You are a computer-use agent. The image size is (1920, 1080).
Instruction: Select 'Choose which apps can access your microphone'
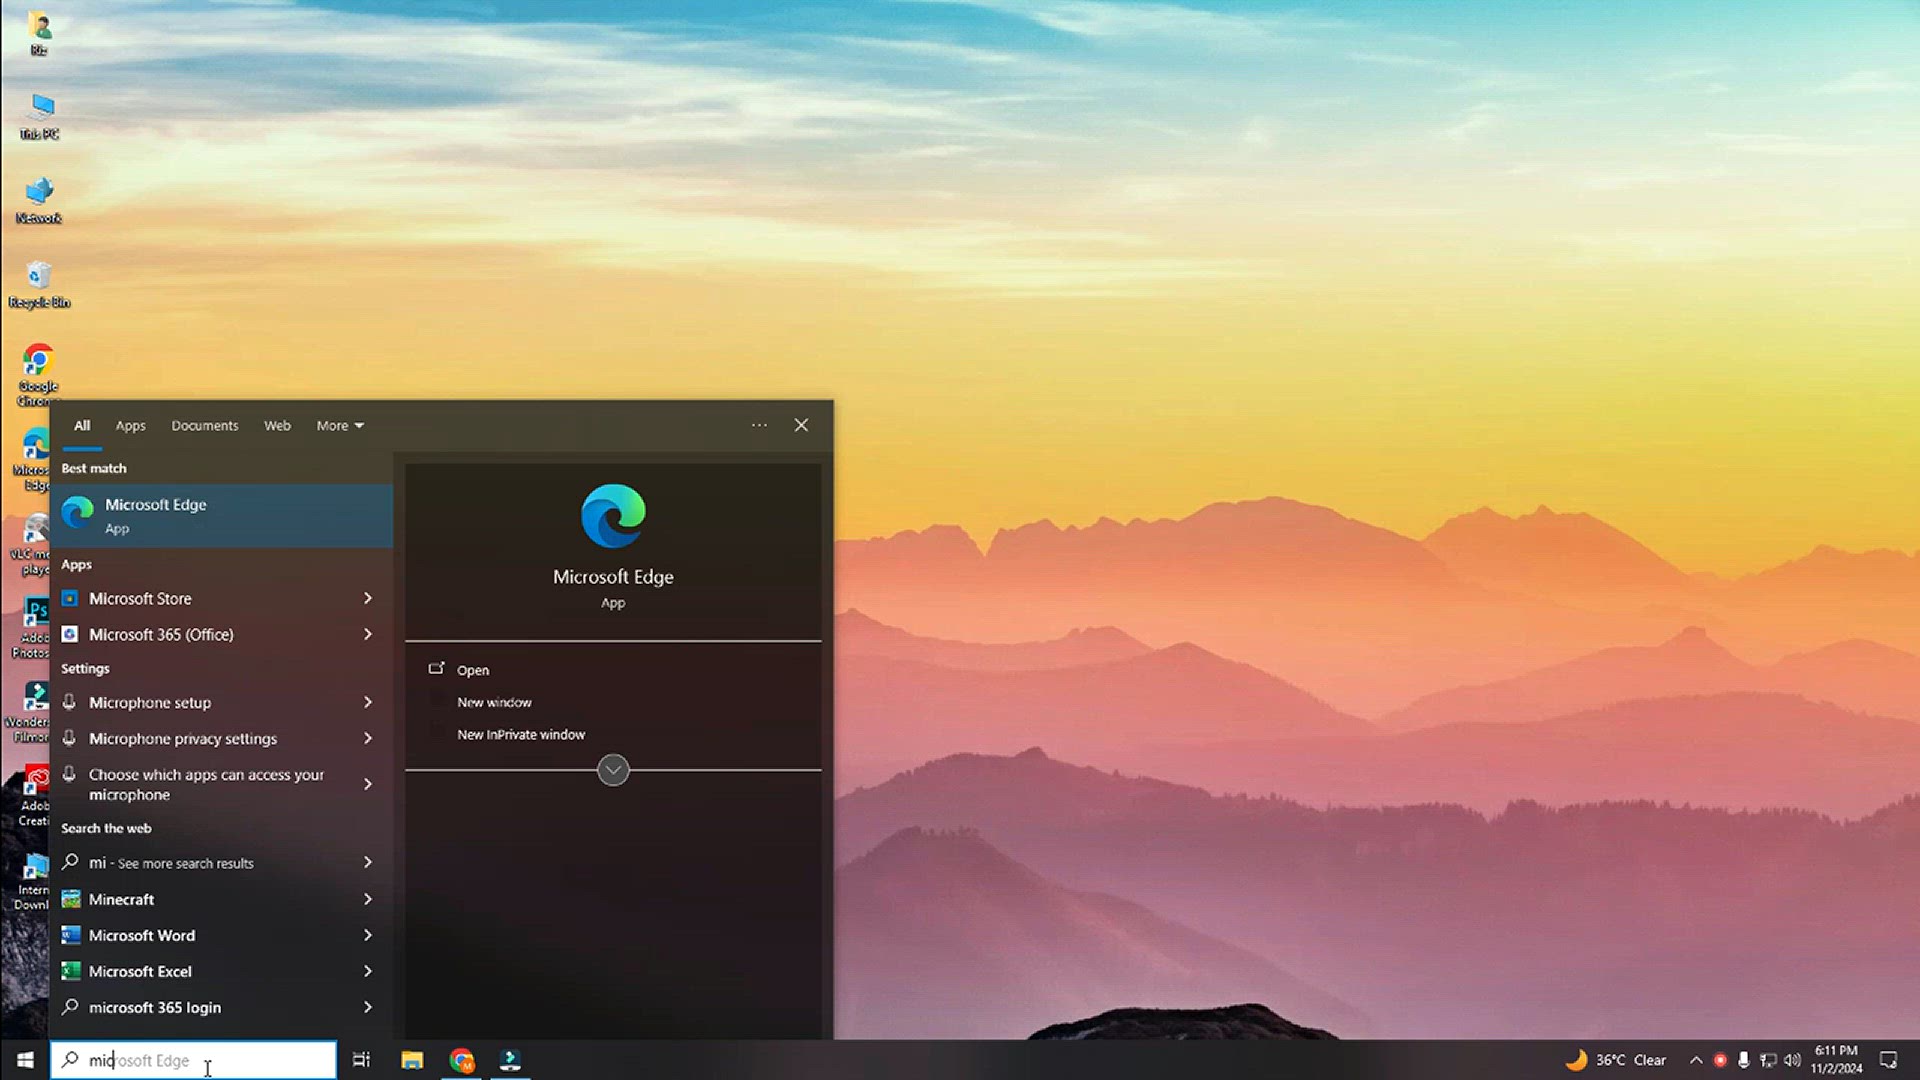click(x=206, y=784)
